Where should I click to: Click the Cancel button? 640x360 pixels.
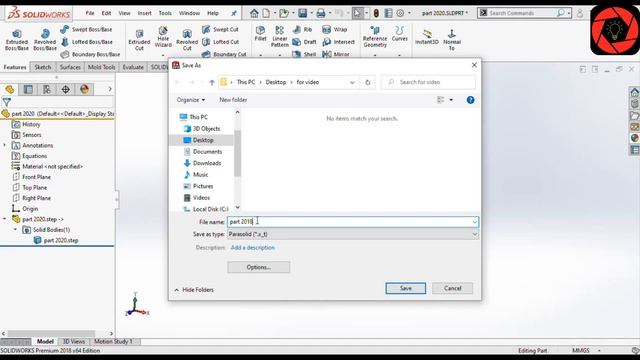pyautogui.click(x=452, y=288)
